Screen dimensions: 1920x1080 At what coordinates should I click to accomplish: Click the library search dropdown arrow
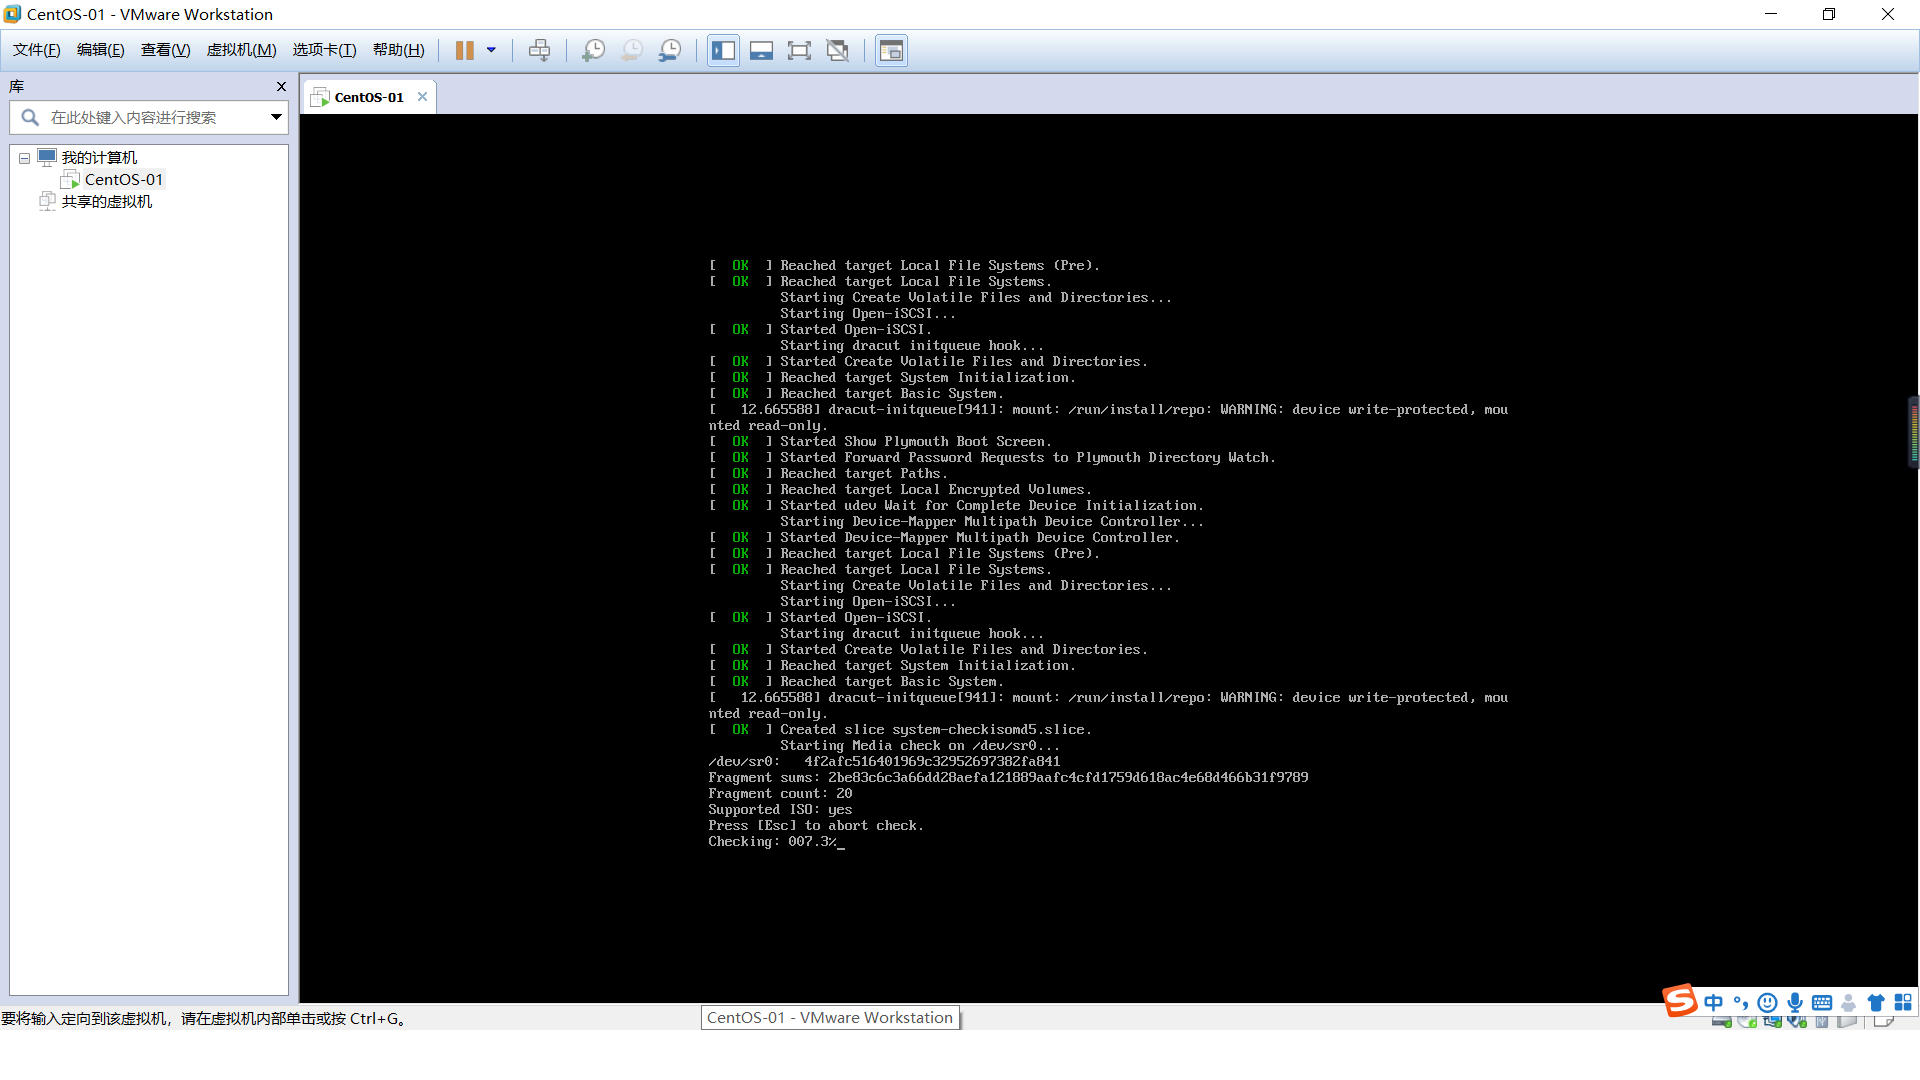(276, 117)
